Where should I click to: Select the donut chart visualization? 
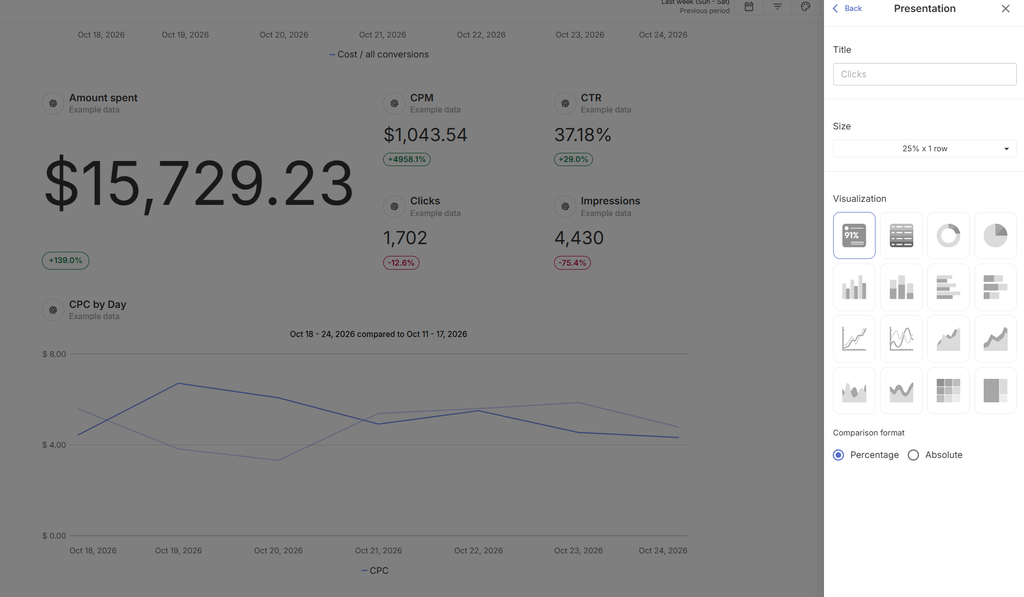click(948, 235)
